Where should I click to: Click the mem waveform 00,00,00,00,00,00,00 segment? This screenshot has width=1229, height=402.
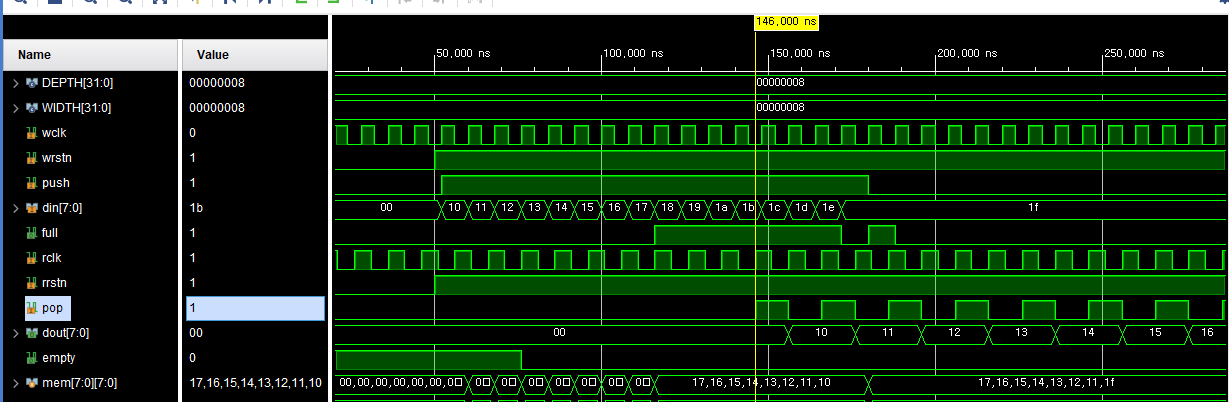click(400, 383)
